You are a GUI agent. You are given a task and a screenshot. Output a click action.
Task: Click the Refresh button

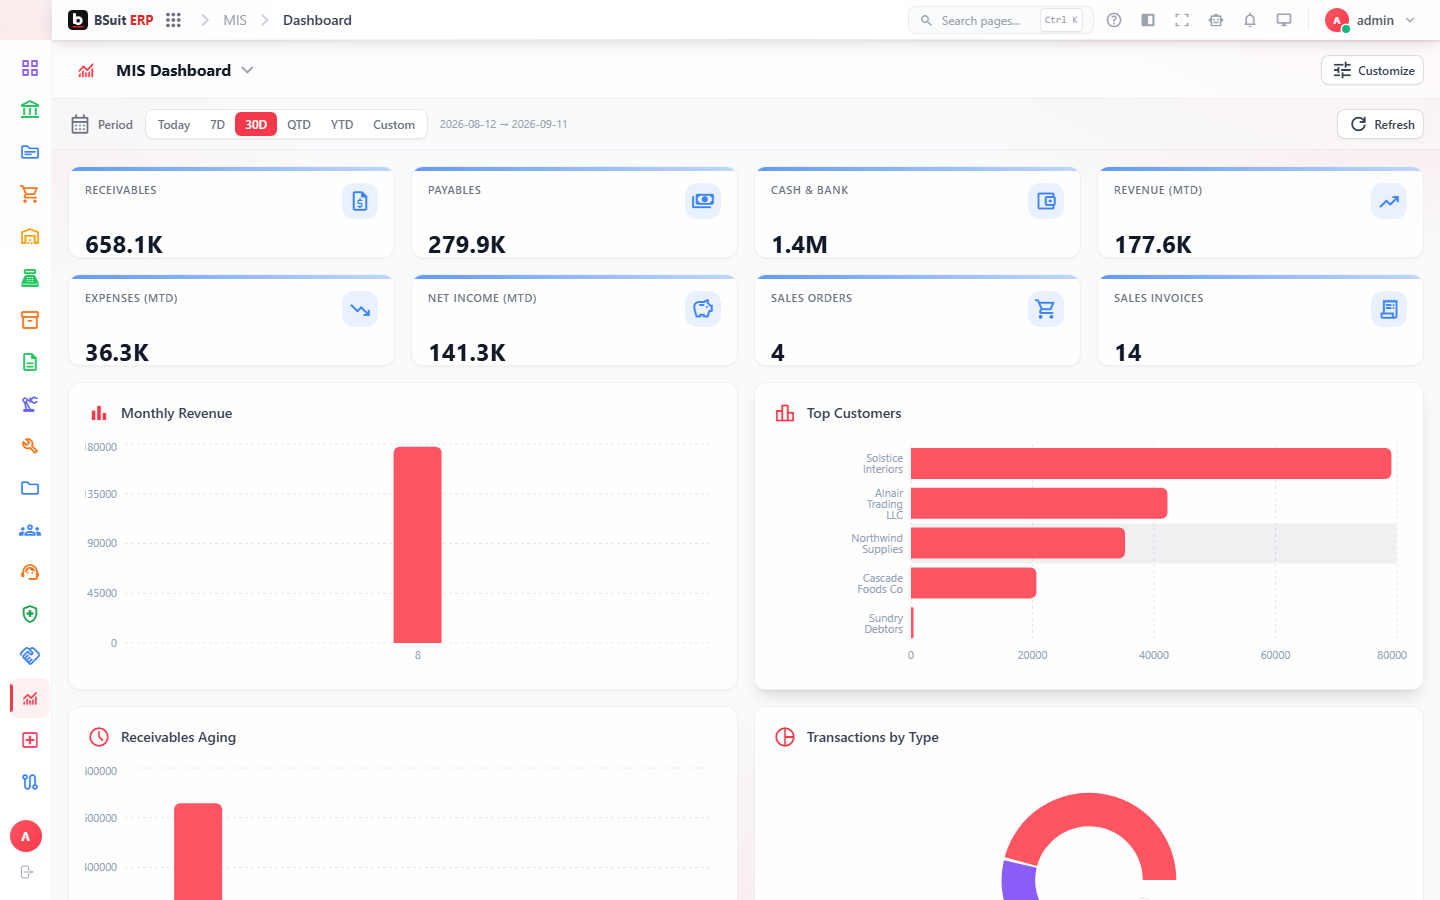(1381, 124)
